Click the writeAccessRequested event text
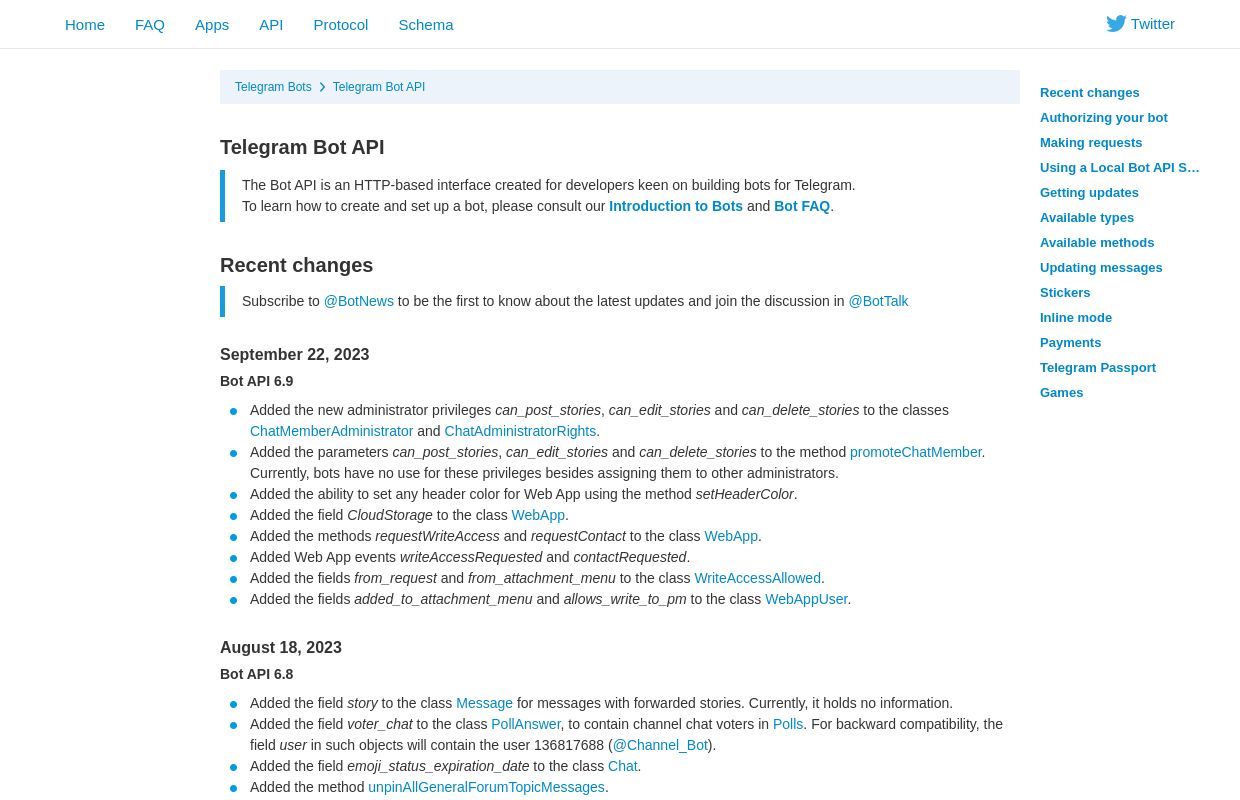1240x800 pixels. [x=471, y=557]
